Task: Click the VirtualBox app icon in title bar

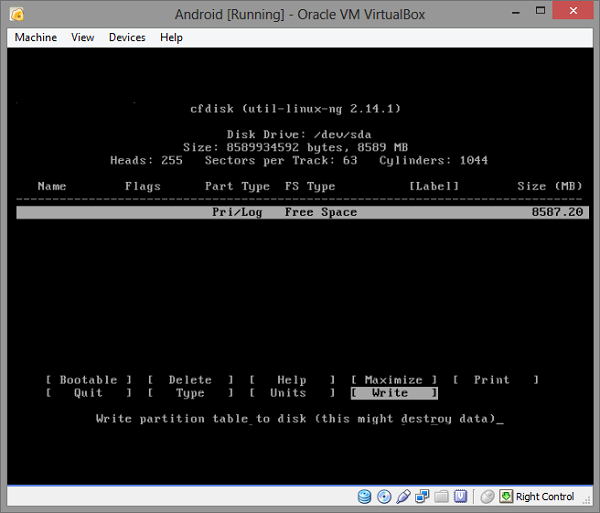Action: 17,15
